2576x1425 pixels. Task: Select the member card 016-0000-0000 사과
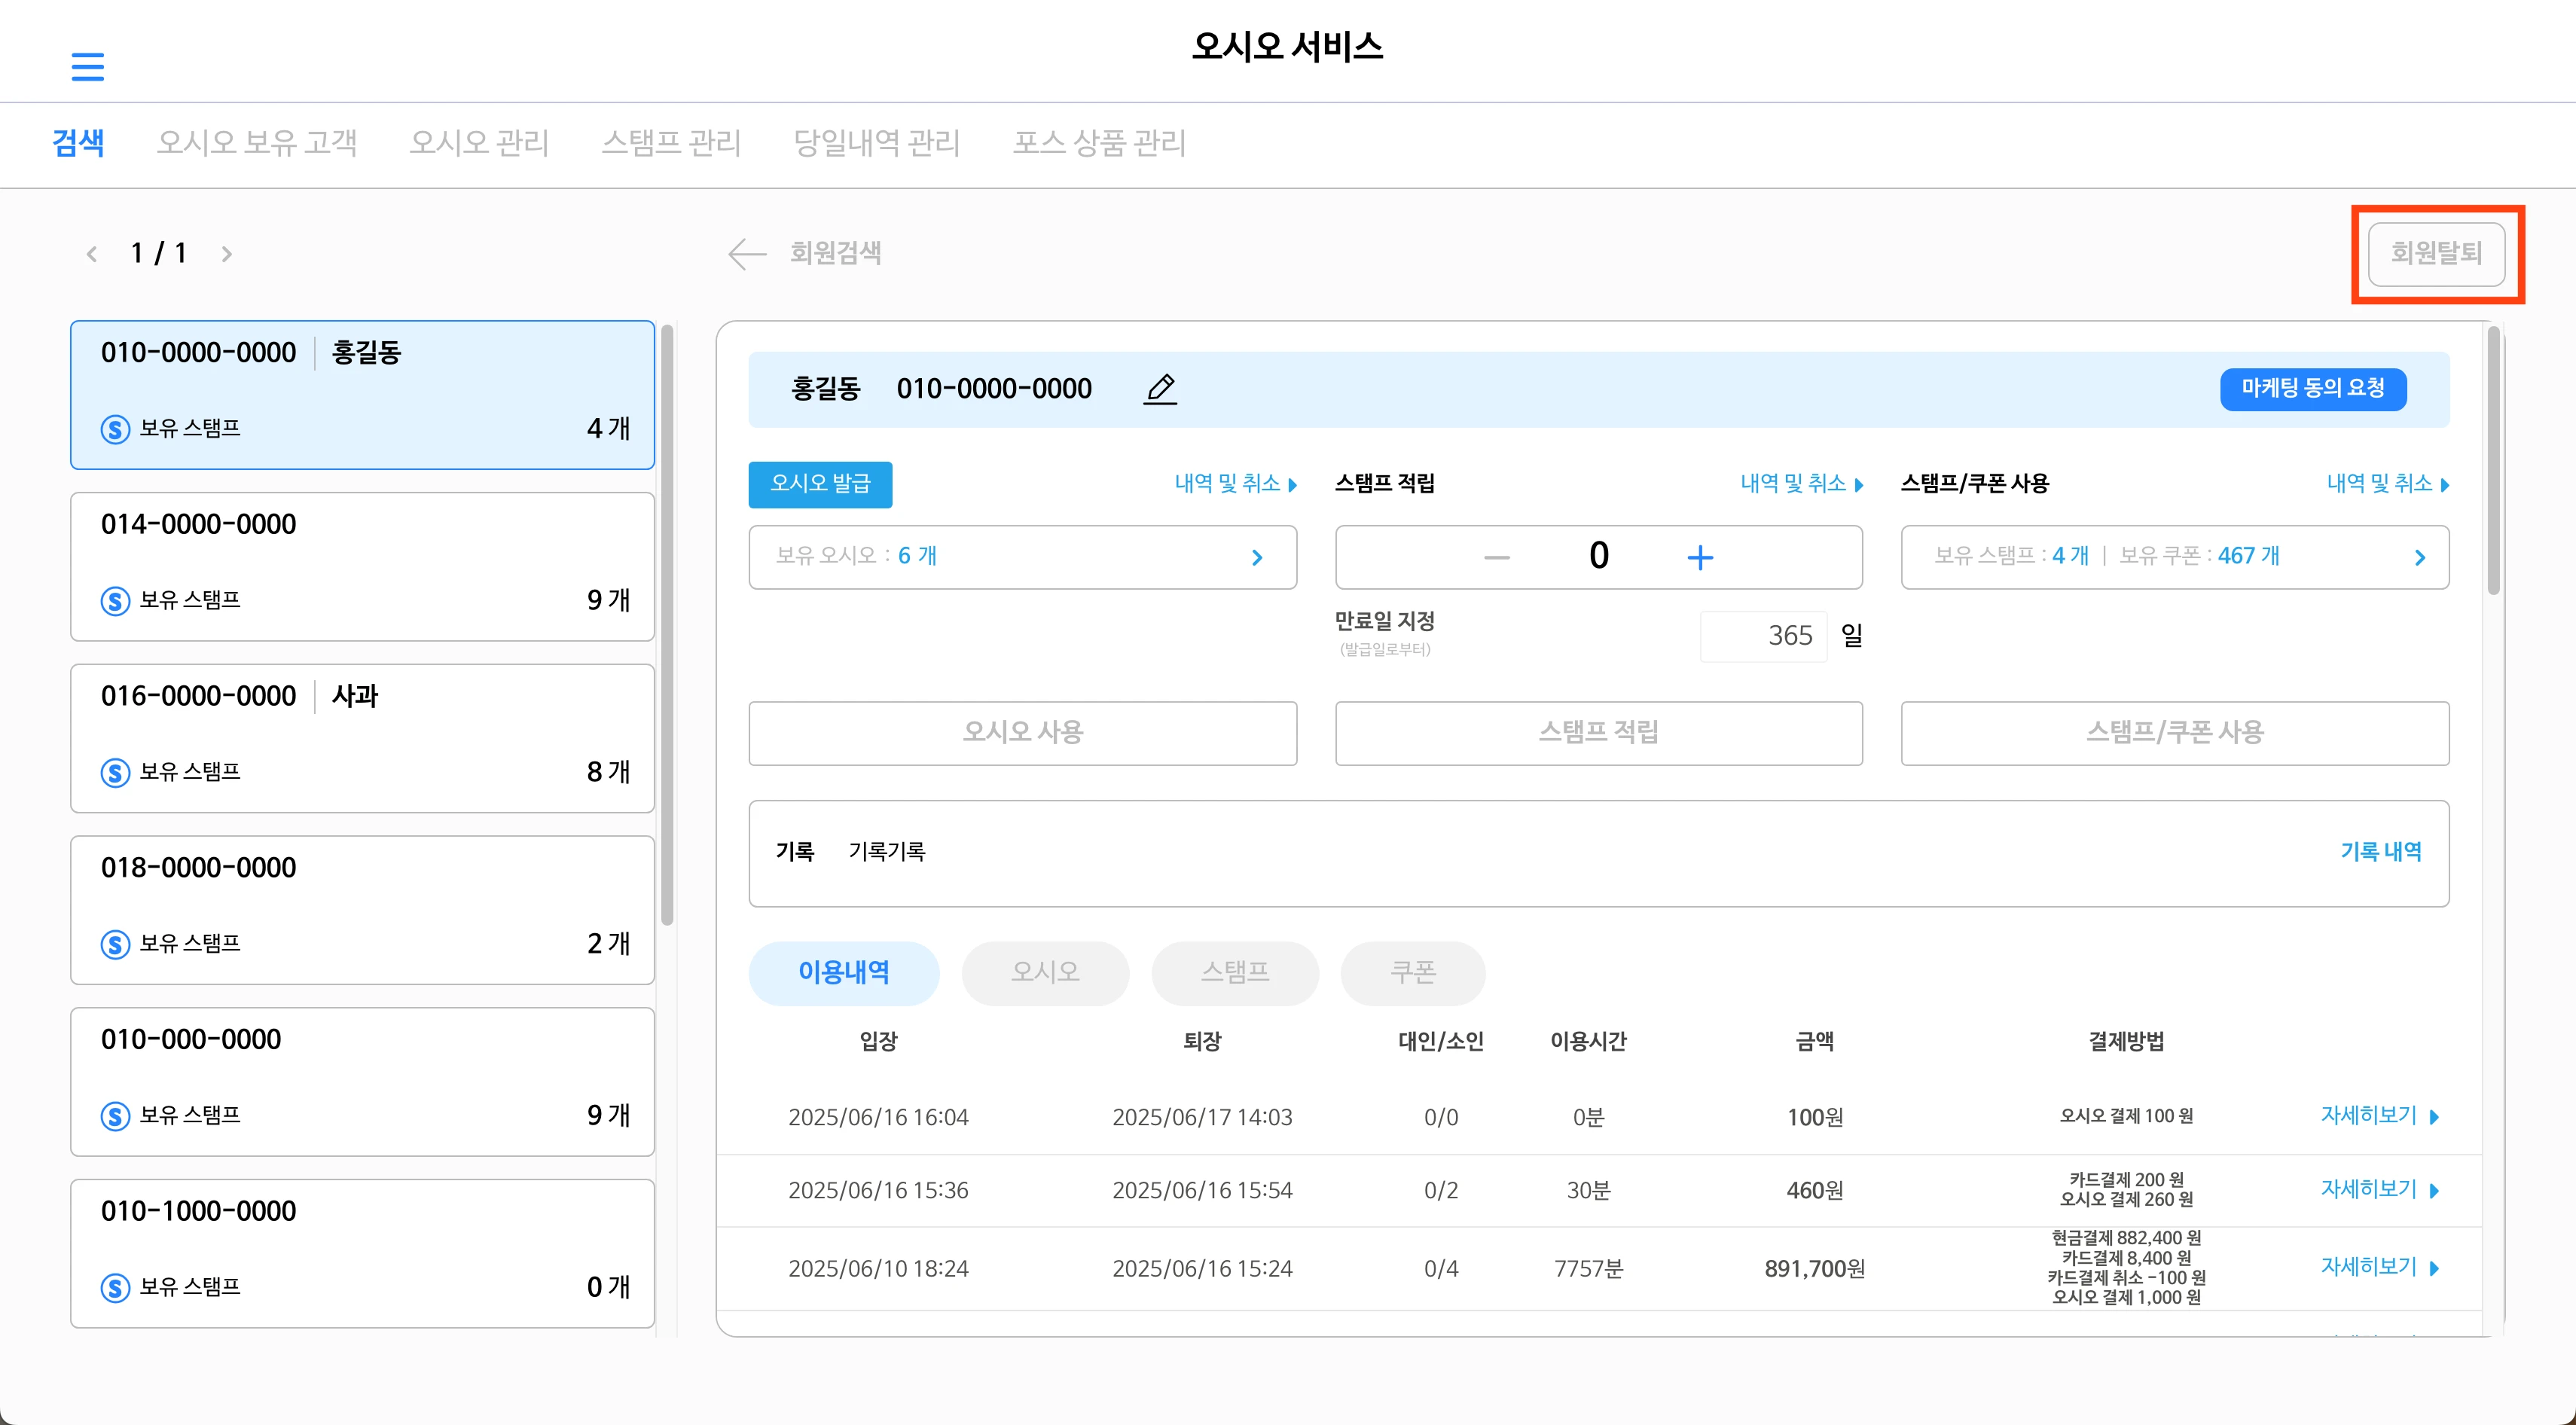[x=362, y=739]
